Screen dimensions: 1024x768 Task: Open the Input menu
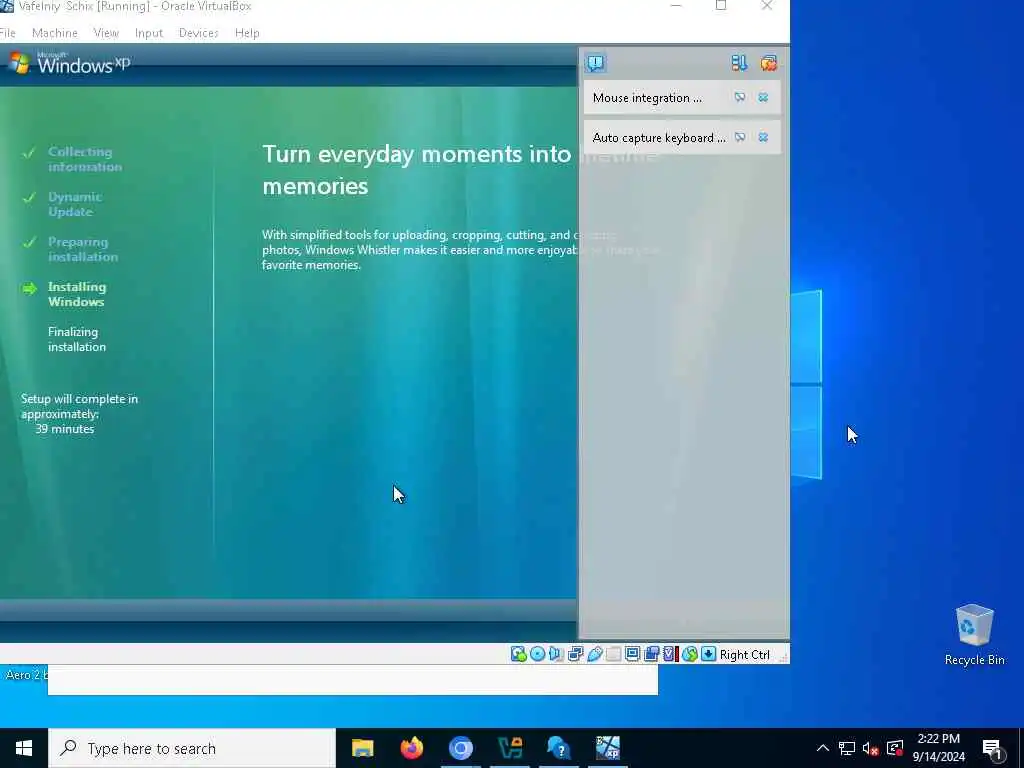coord(149,33)
